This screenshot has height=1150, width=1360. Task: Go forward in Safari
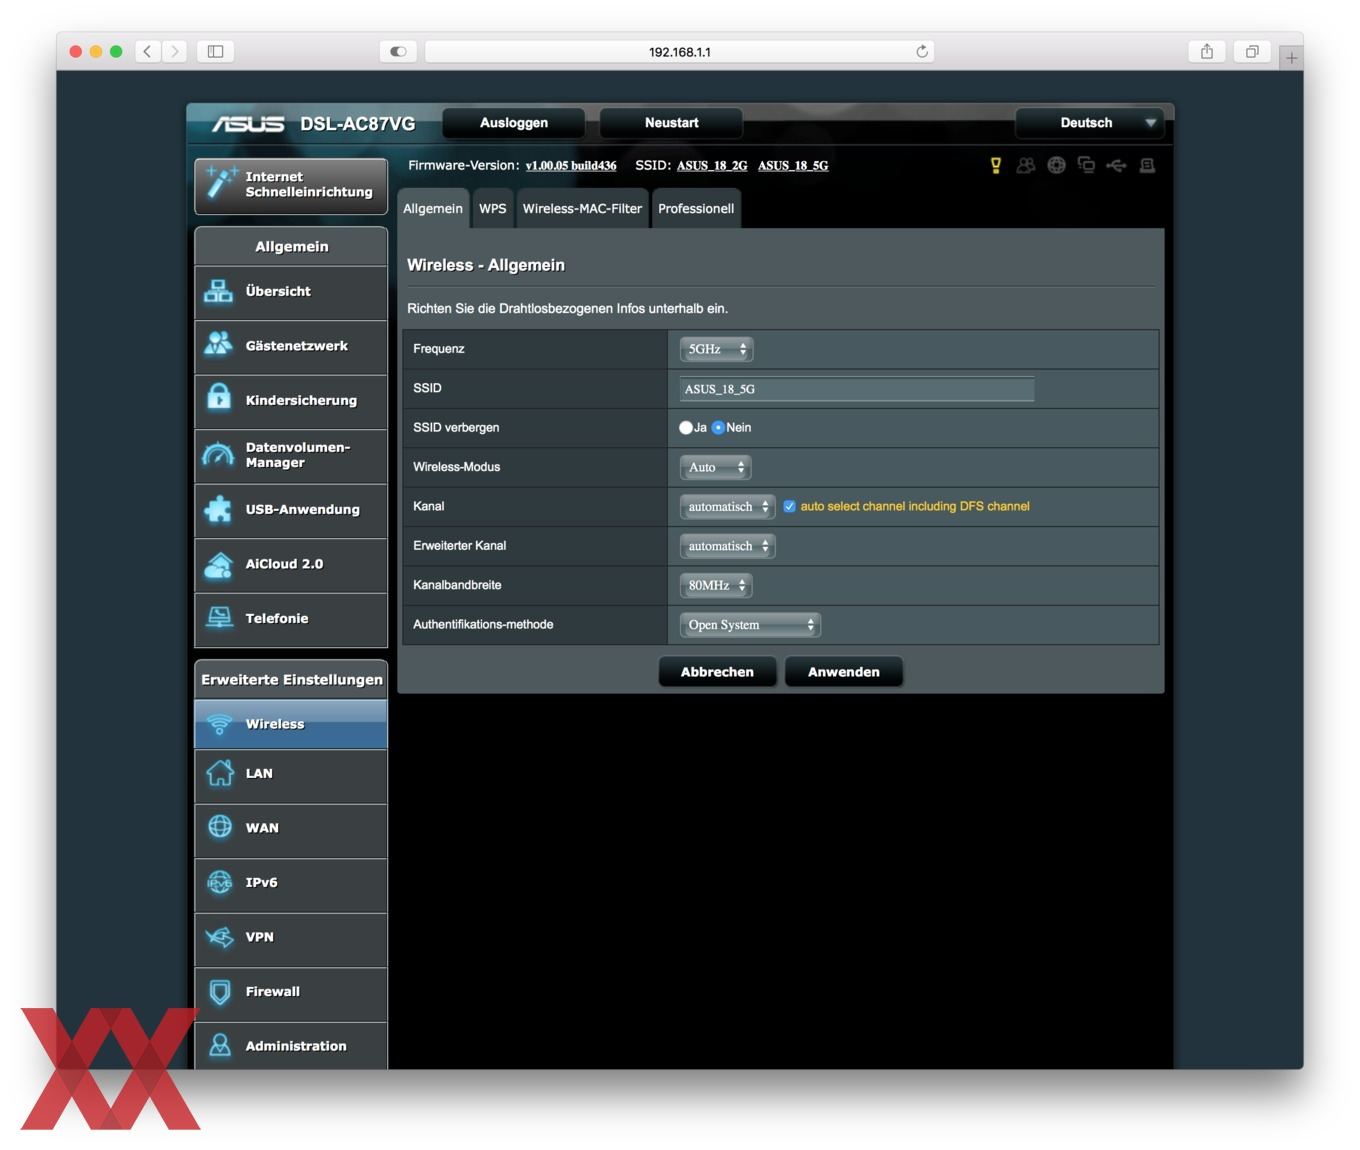[175, 51]
